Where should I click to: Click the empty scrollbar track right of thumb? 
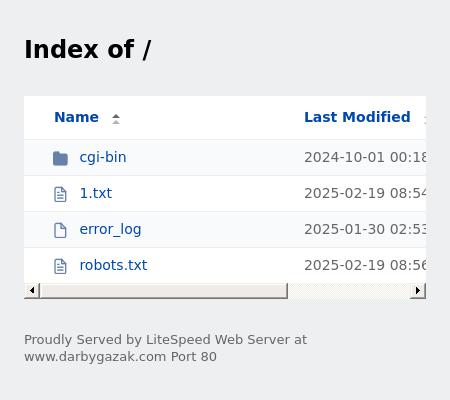pyautogui.click(x=349, y=291)
